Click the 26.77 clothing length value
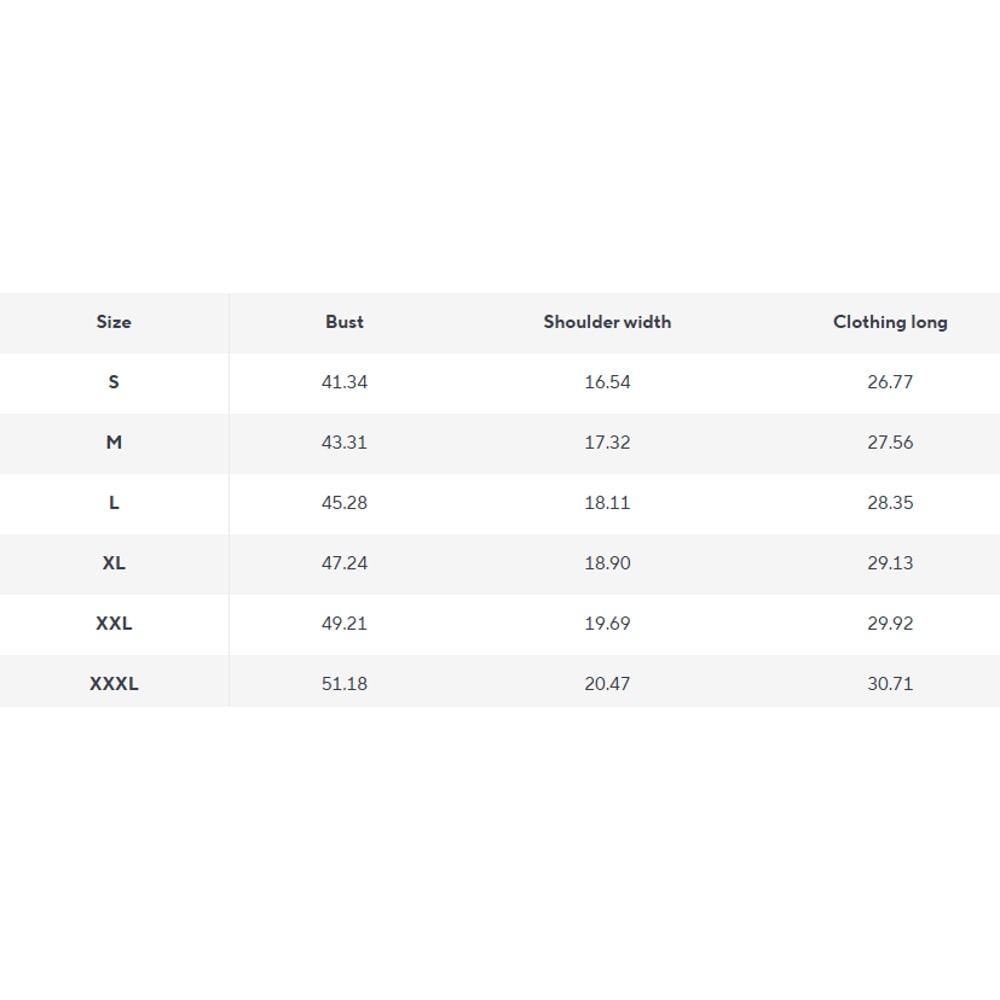1000x1000 pixels. click(890, 382)
